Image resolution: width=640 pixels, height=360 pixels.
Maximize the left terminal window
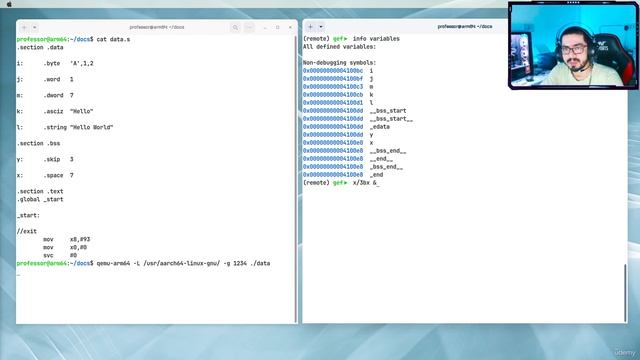click(278, 27)
